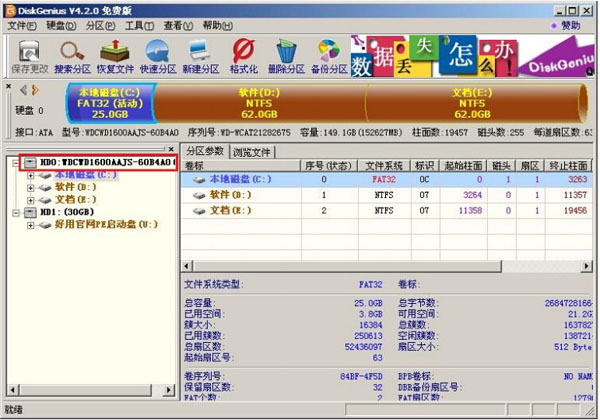This screenshot has height=420, width=600.
Task: Expand the 软件 (D:) tree node
Action: point(31,188)
